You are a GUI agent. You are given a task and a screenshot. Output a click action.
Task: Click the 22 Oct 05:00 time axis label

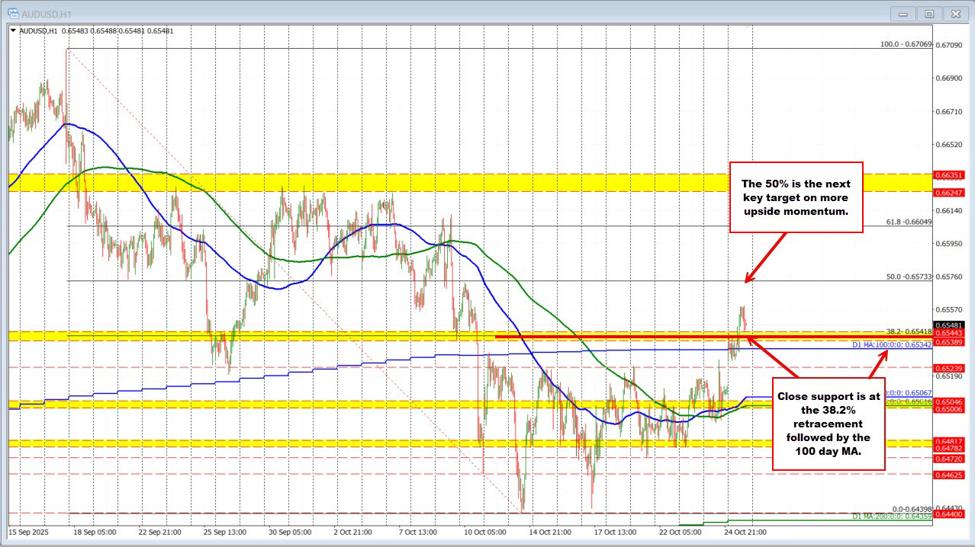680,533
